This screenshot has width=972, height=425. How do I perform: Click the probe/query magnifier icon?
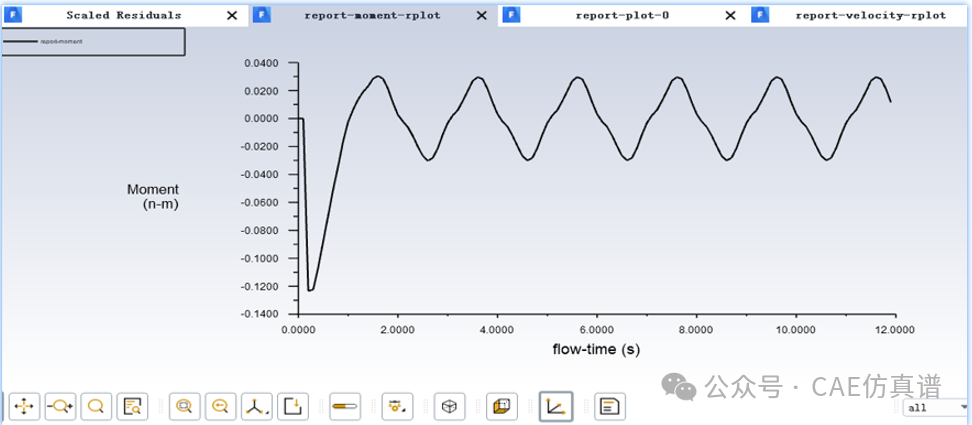[132, 406]
